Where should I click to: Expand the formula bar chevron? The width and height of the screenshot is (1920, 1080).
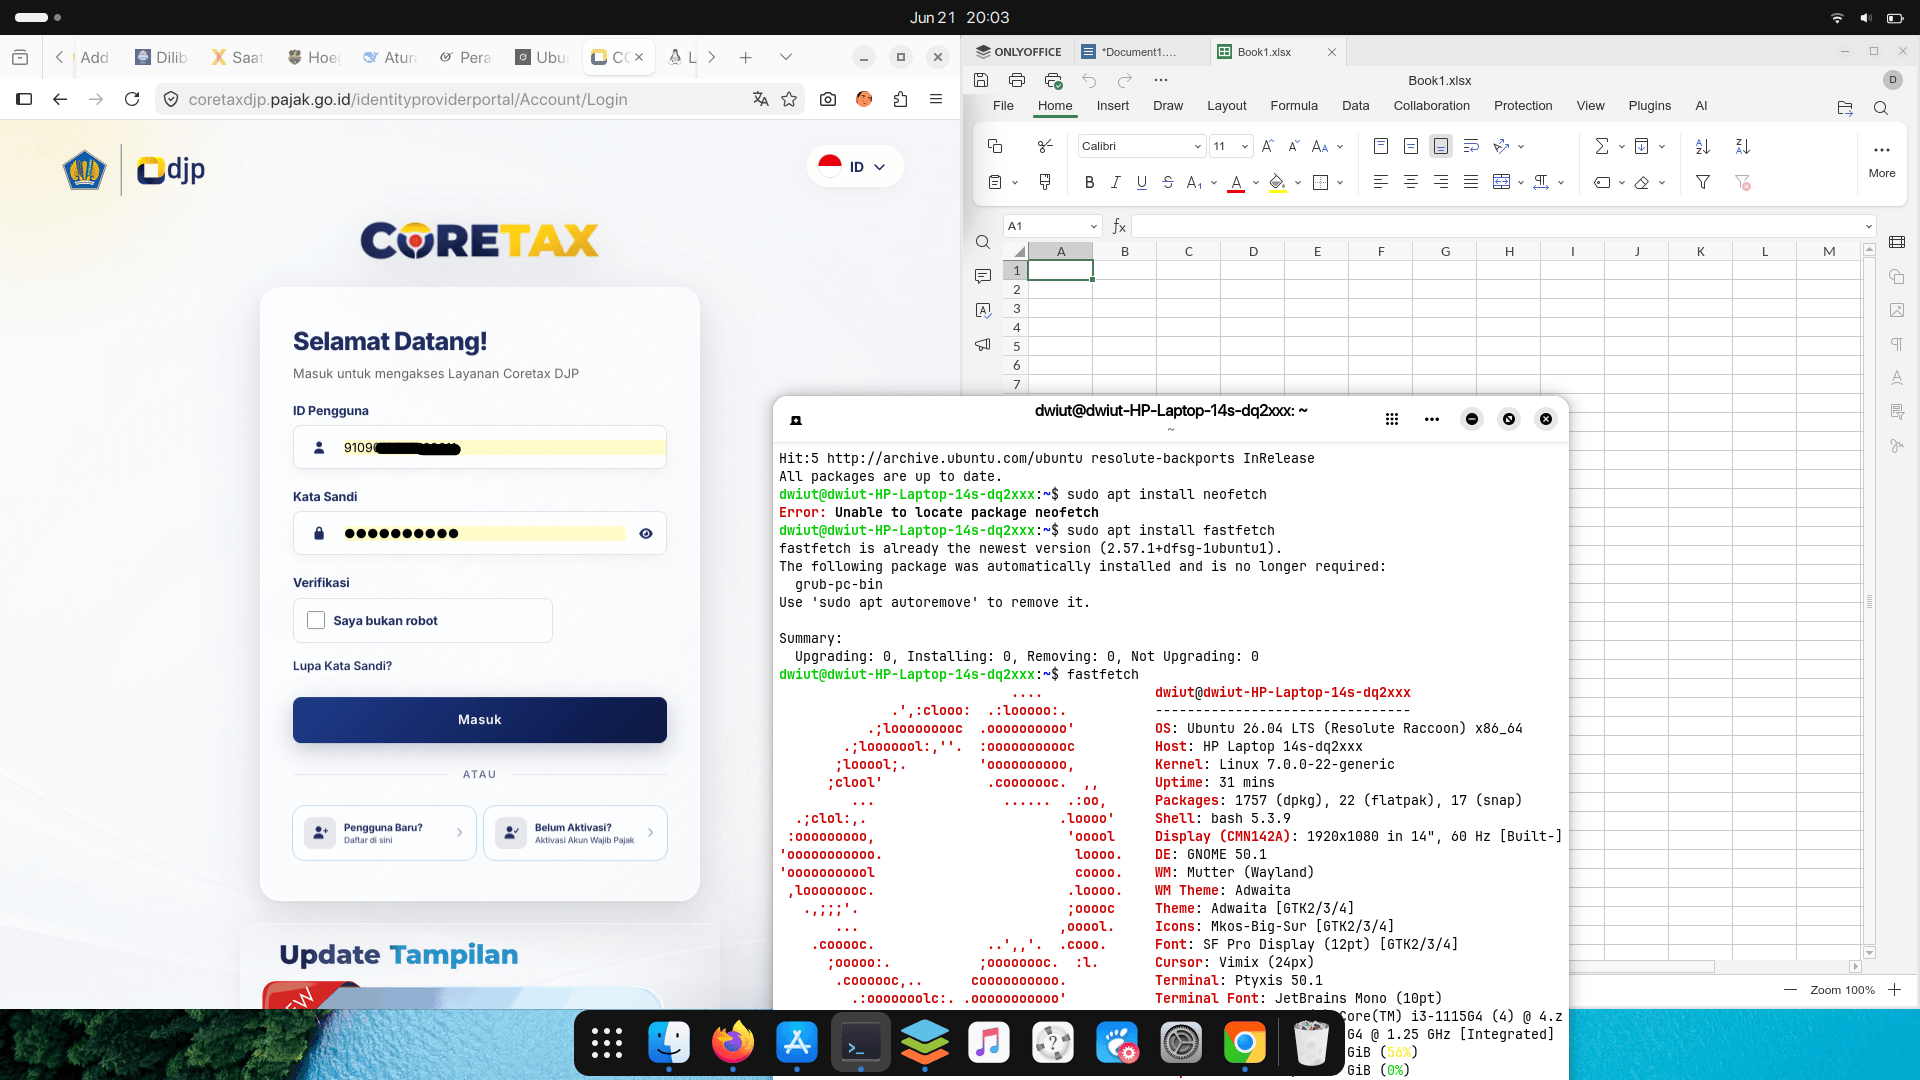point(1868,227)
